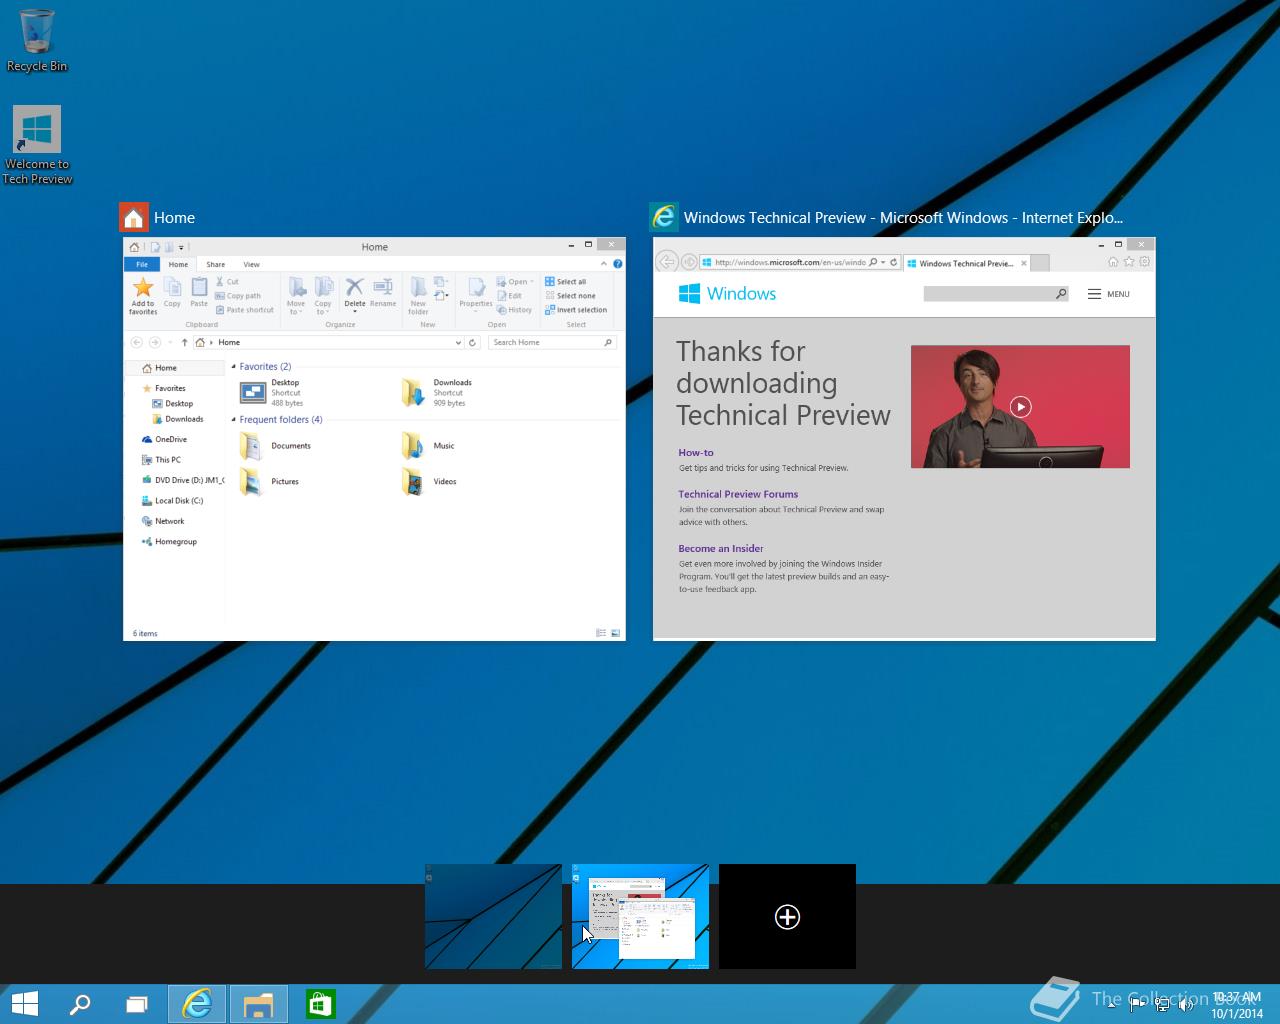The height and width of the screenshot is (1024, 1280).
Task: Open the MENU hamburger on Windows page
Action: (x=1109, y=294)
